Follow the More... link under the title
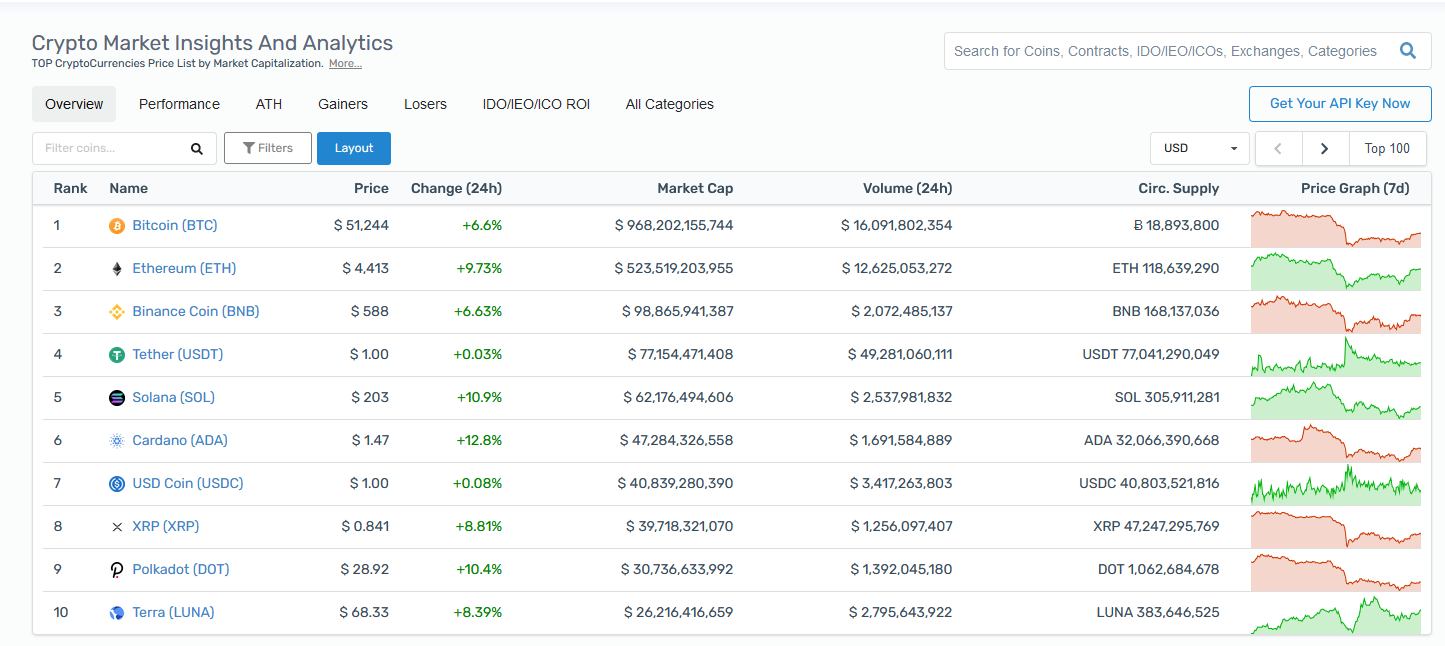Viewport: 1445px width, 646px height. point(345,64)
